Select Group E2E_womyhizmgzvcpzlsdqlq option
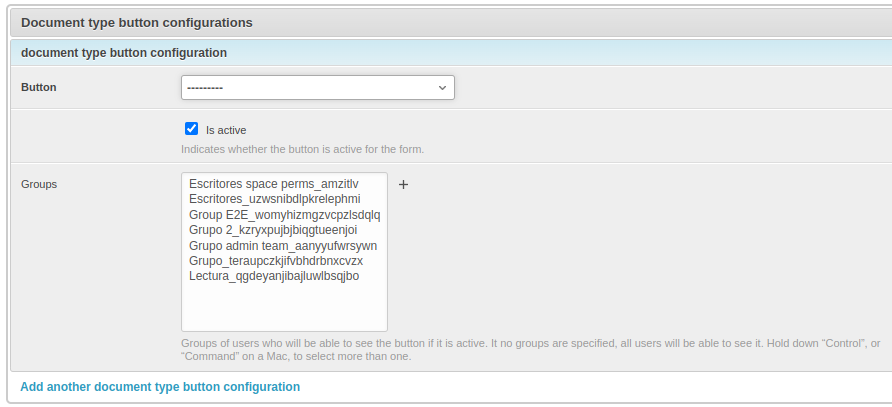 click(284, 215)
